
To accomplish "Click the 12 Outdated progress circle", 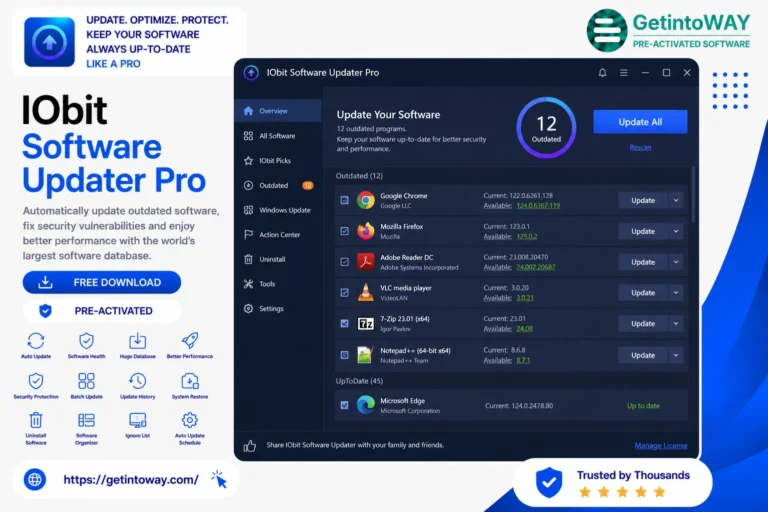I will (546, 128).
